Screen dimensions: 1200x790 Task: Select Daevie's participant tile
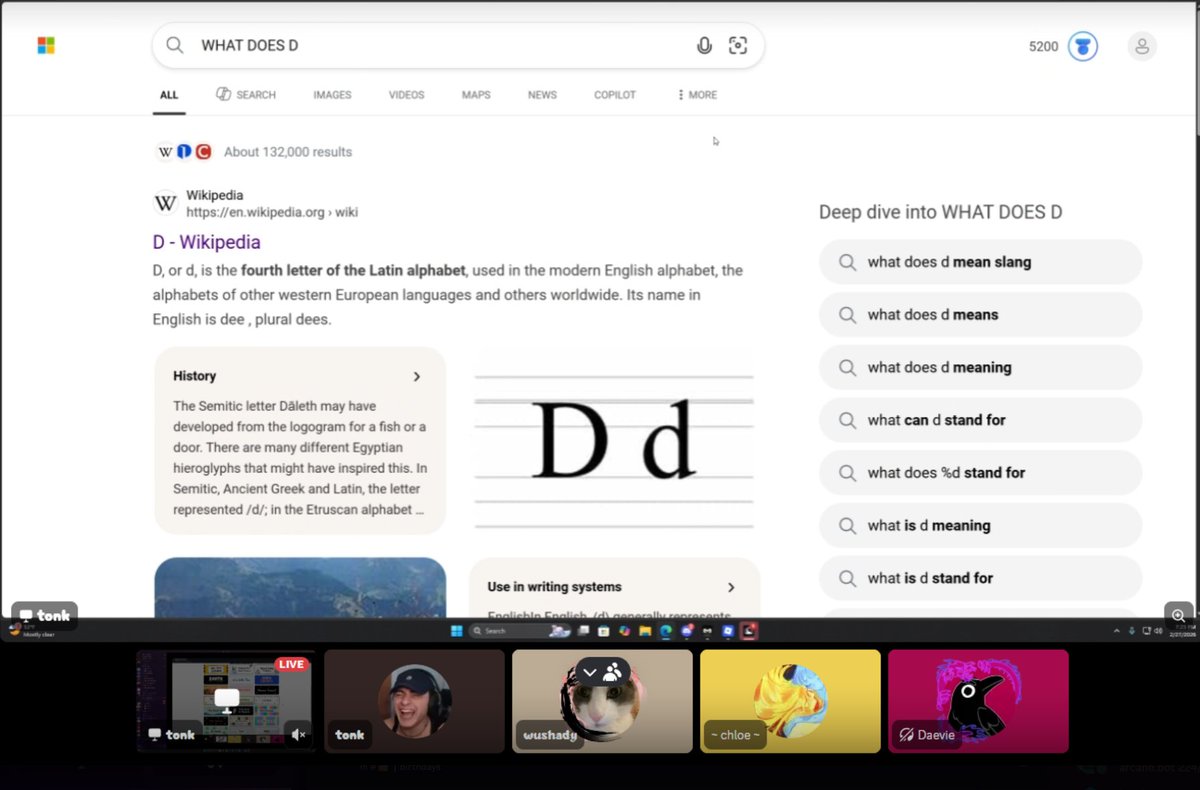pyautogui.click(x=978, y=701)
